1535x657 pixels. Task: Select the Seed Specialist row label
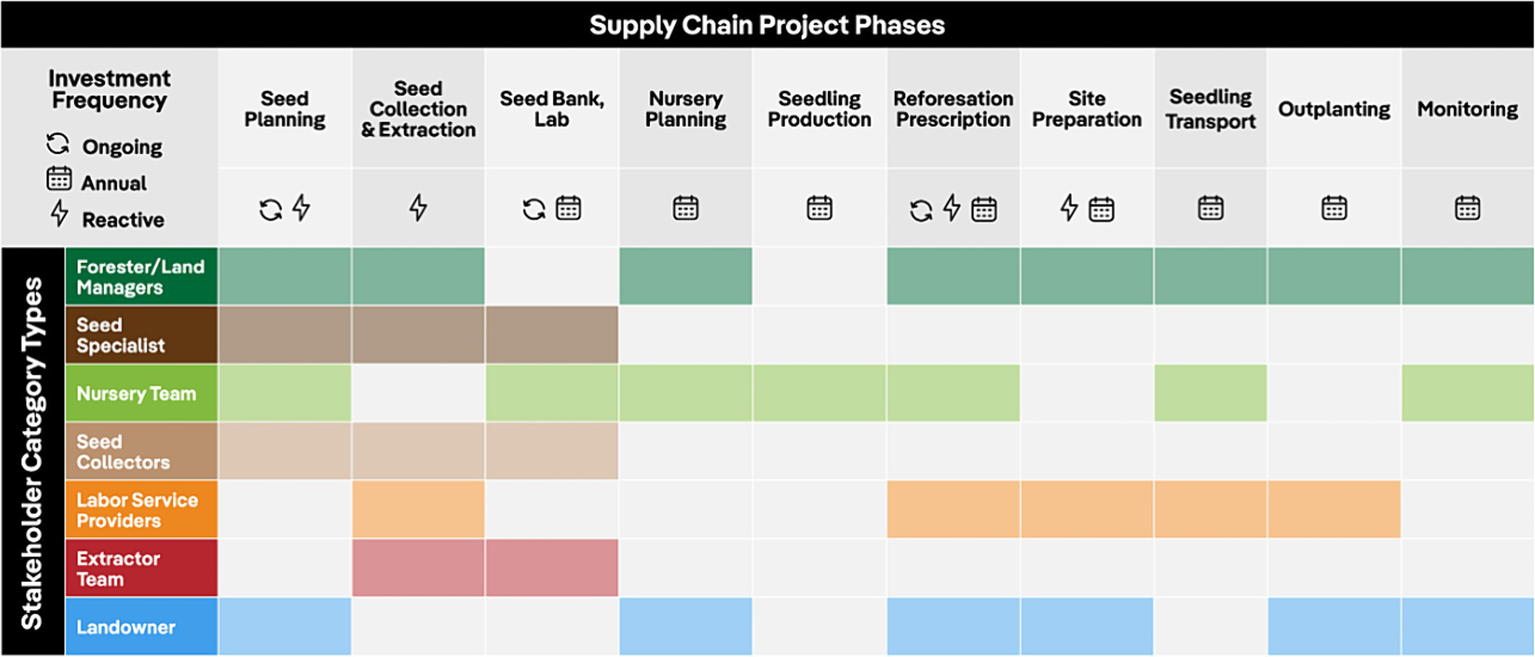(140, 335)
